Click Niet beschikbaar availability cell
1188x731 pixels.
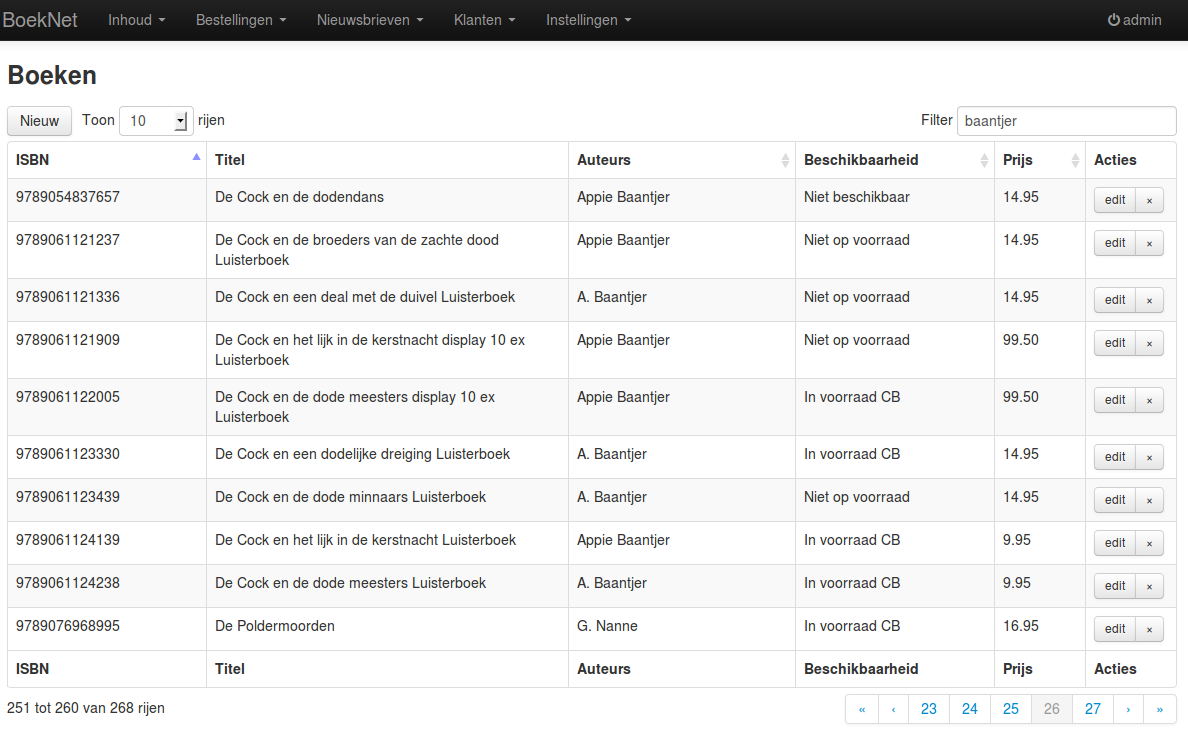(x=895, y=200)
